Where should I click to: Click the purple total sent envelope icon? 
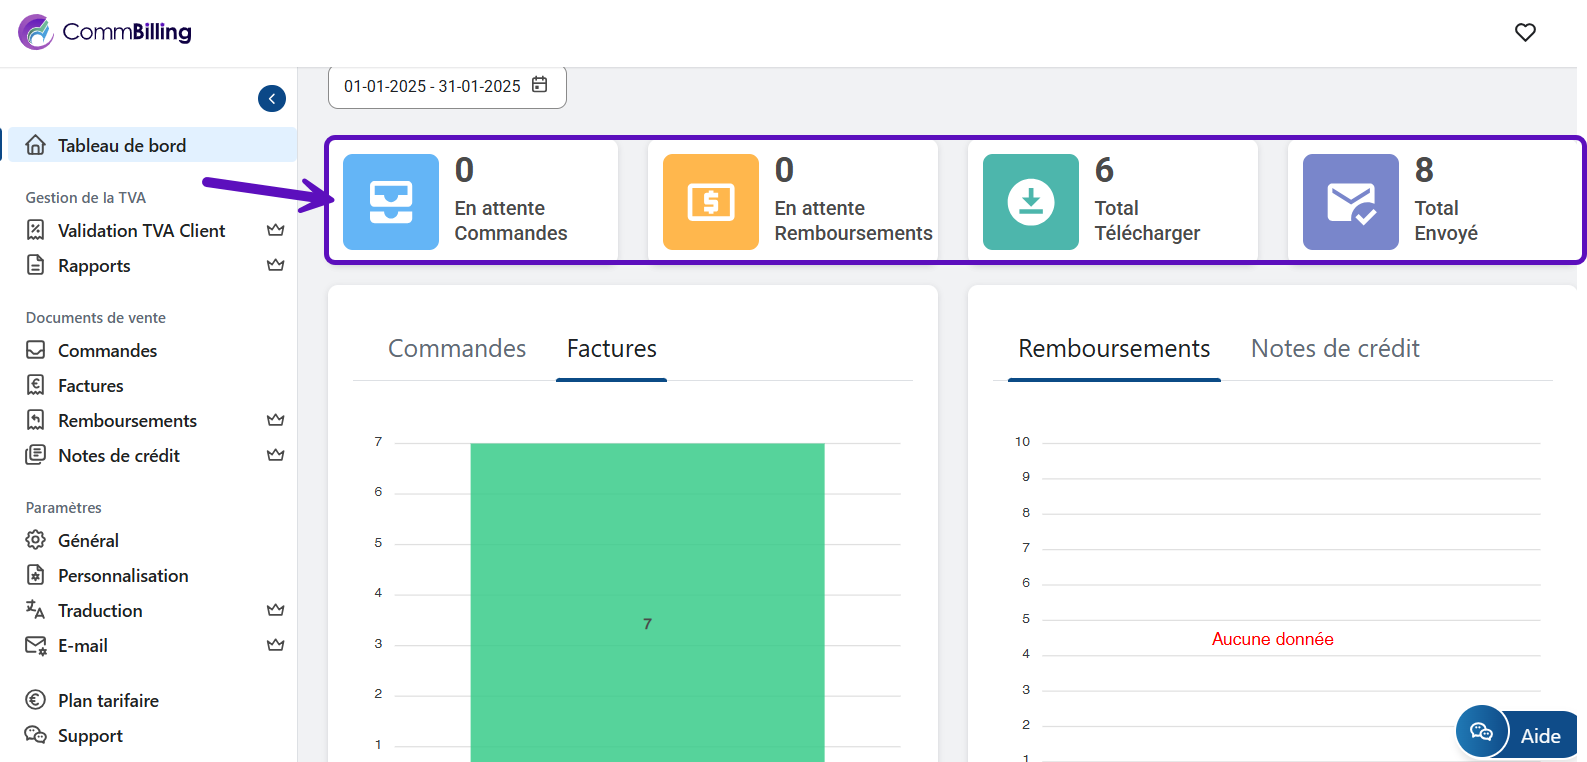point(1350,202)
